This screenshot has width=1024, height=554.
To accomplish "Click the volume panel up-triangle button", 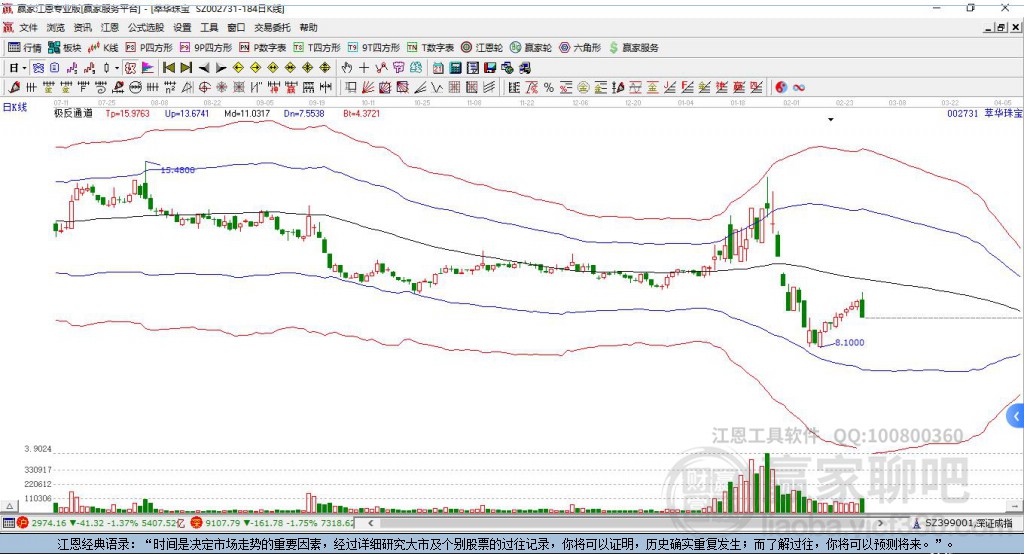I will [x=9, y=506].
